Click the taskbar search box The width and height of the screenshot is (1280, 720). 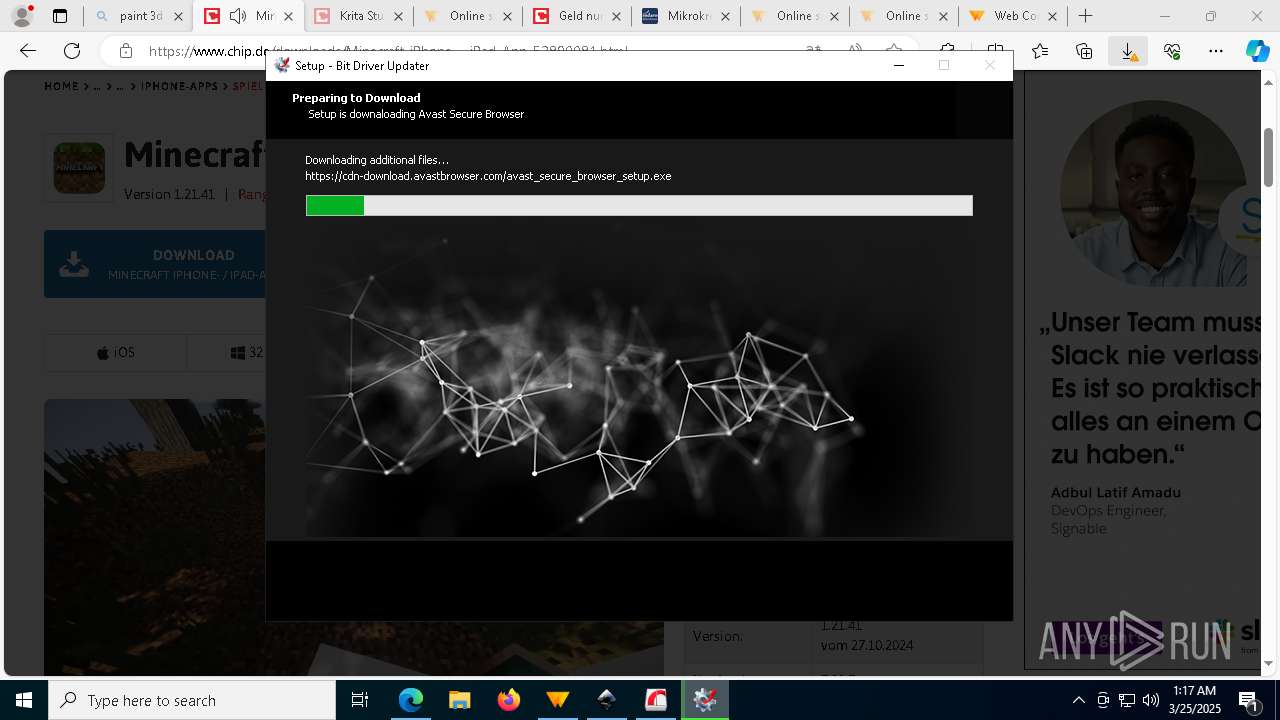coord(192,700)
